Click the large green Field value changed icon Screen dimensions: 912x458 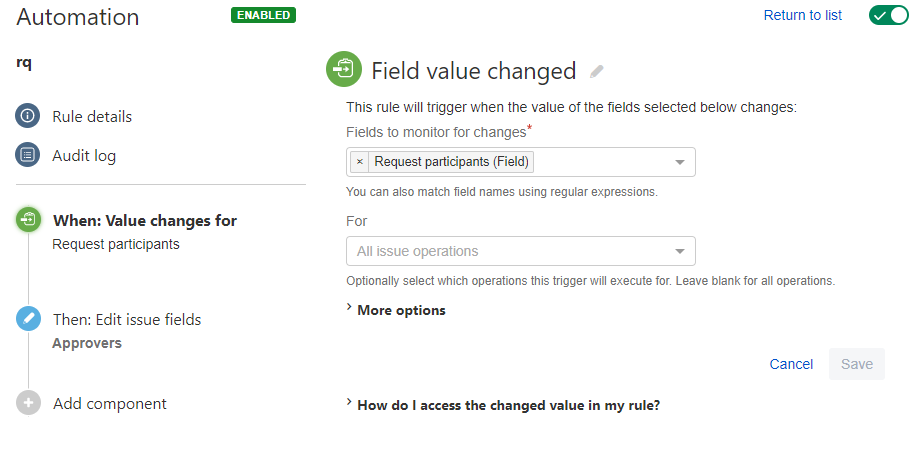[344, 69]
